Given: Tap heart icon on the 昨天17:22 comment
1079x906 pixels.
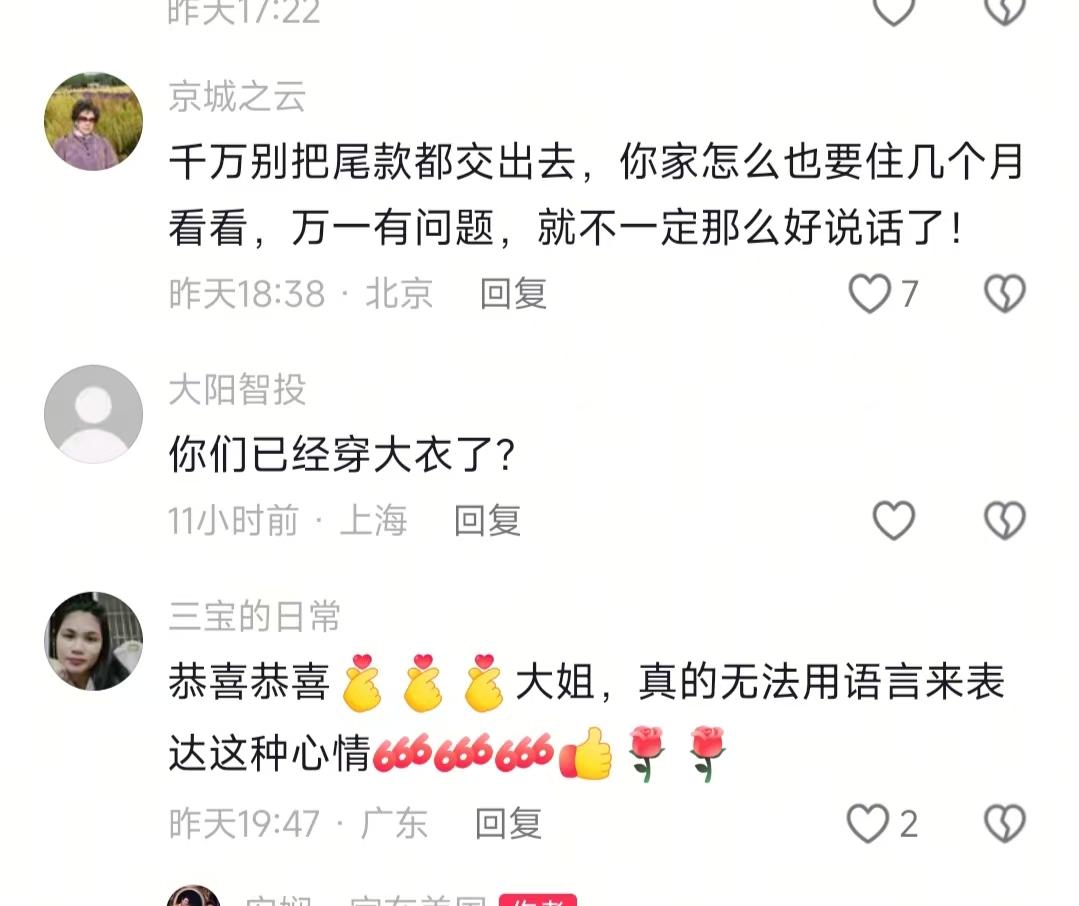Looking at the screenshot, I should [x=893, y=10].
